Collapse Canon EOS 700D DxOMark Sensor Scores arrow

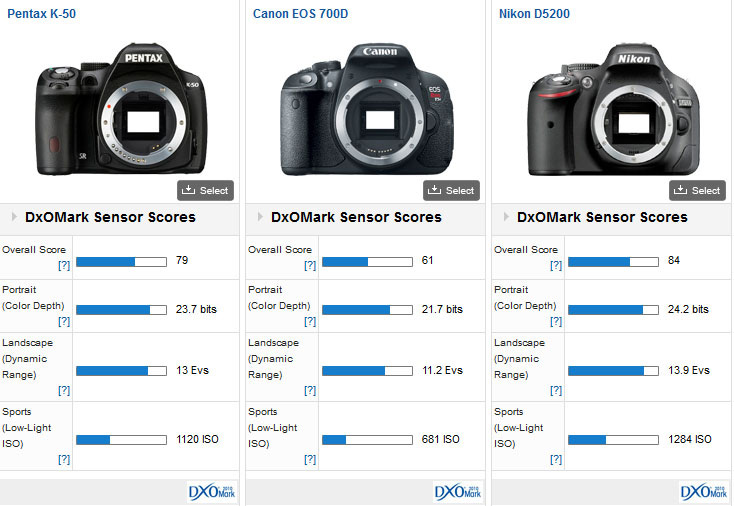pyautogui.click(x=260, y=217)
